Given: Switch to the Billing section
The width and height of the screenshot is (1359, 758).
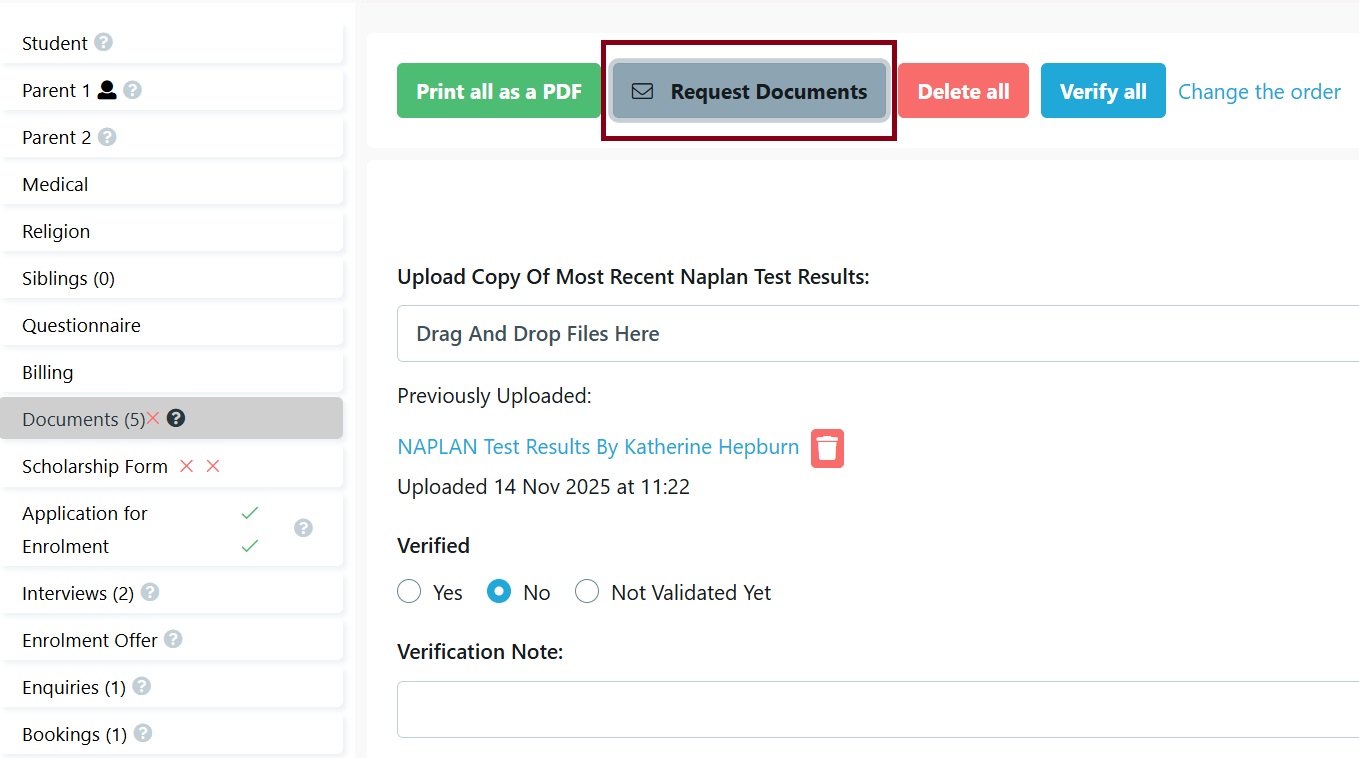Looking at the screenshot, I should pos(47,372).
